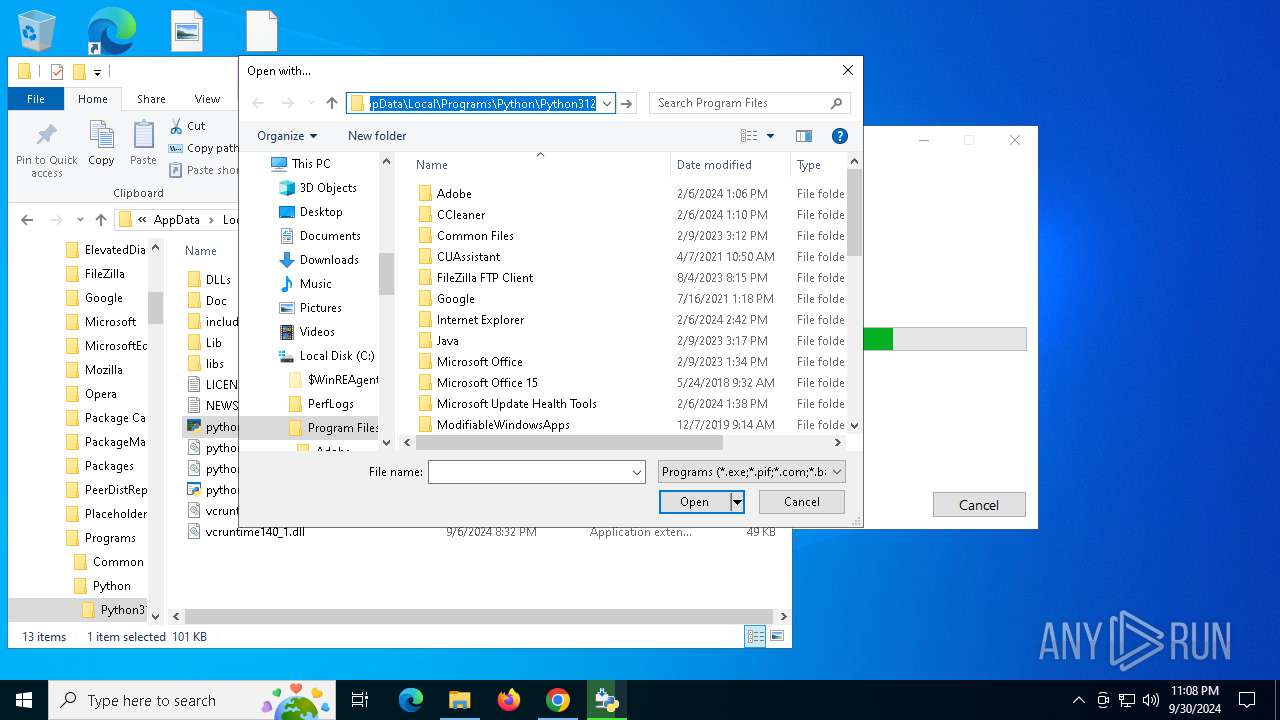Open File Explorer from the taskbar
Viewport: 1280px width, 720px height.
(460, 700)
